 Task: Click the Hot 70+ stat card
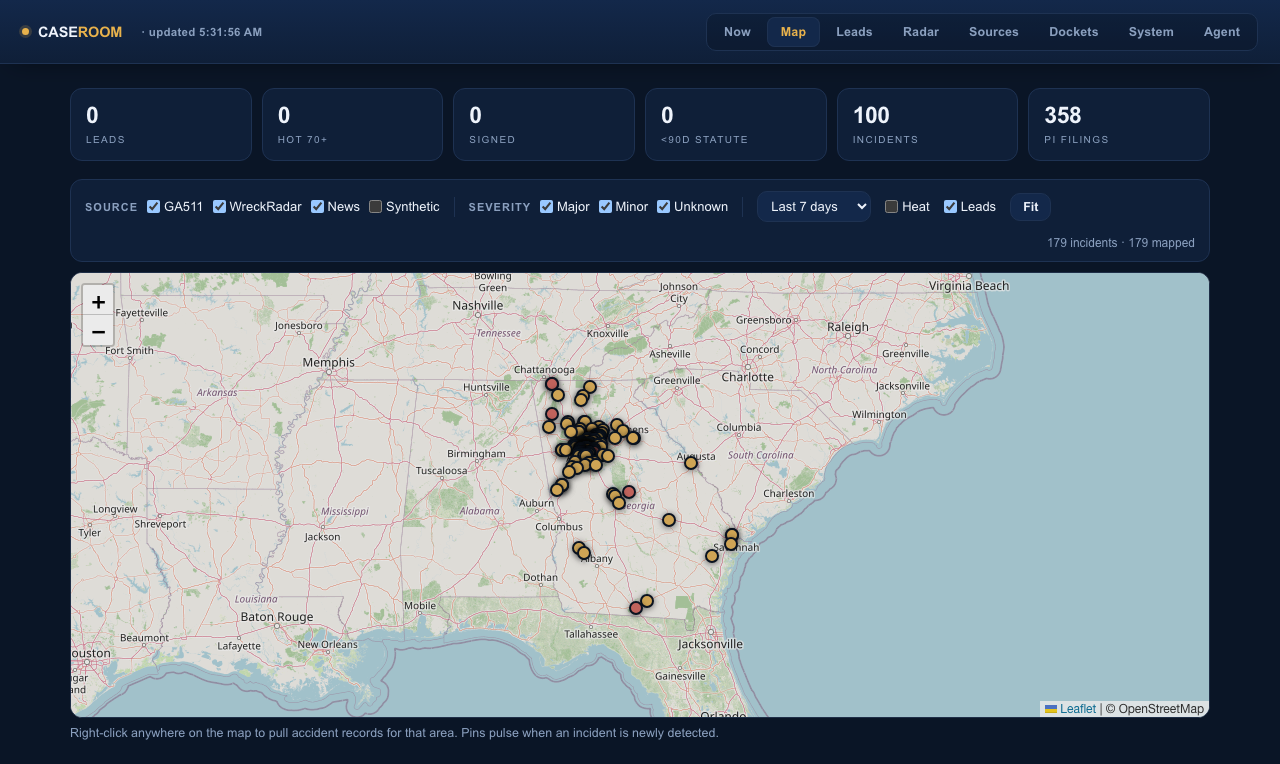[x=352, y=124]
